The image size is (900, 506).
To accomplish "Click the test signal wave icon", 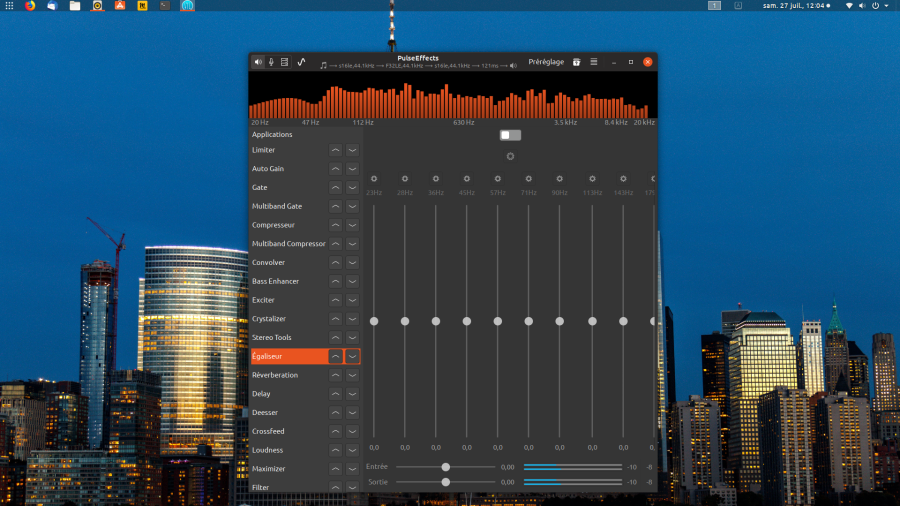I will pyautogui.click(x=301, y=62).
